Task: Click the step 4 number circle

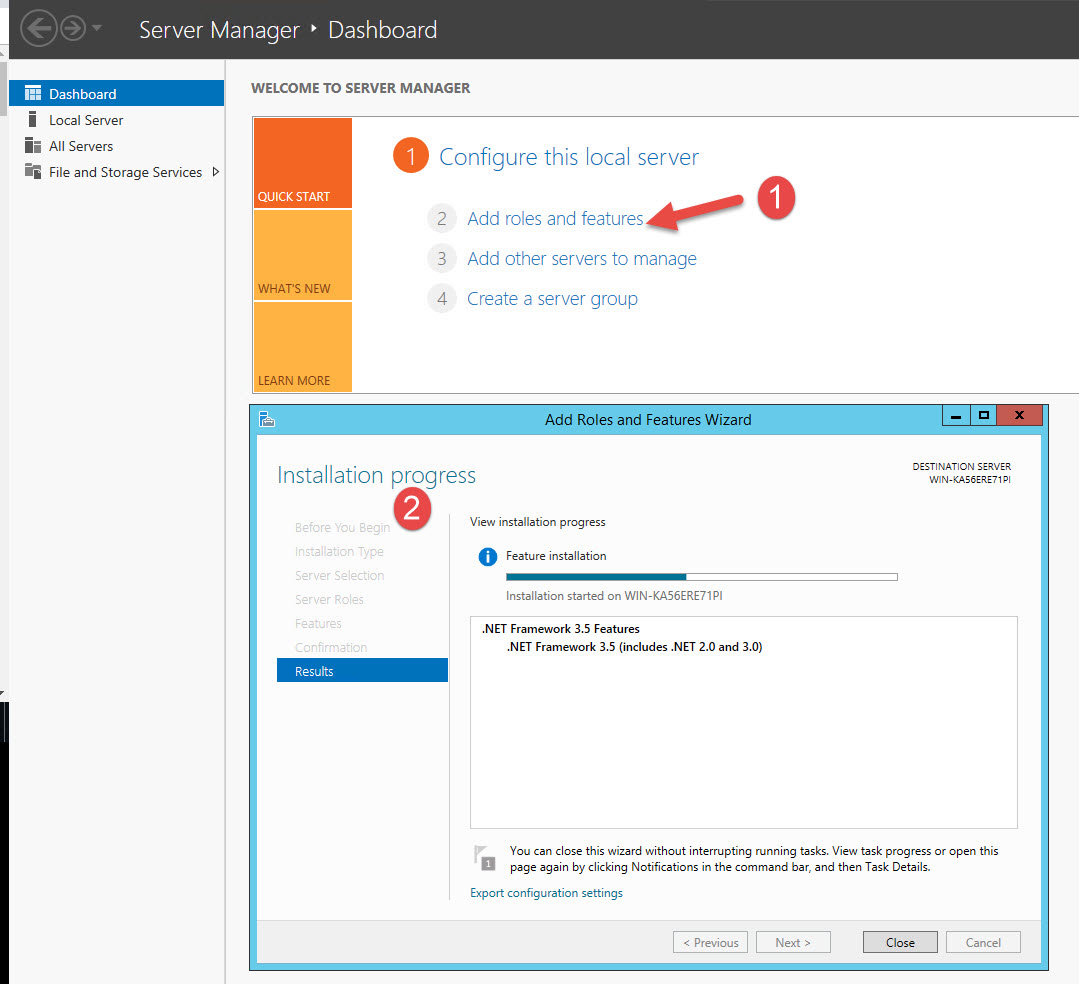Action: [442, 299]
